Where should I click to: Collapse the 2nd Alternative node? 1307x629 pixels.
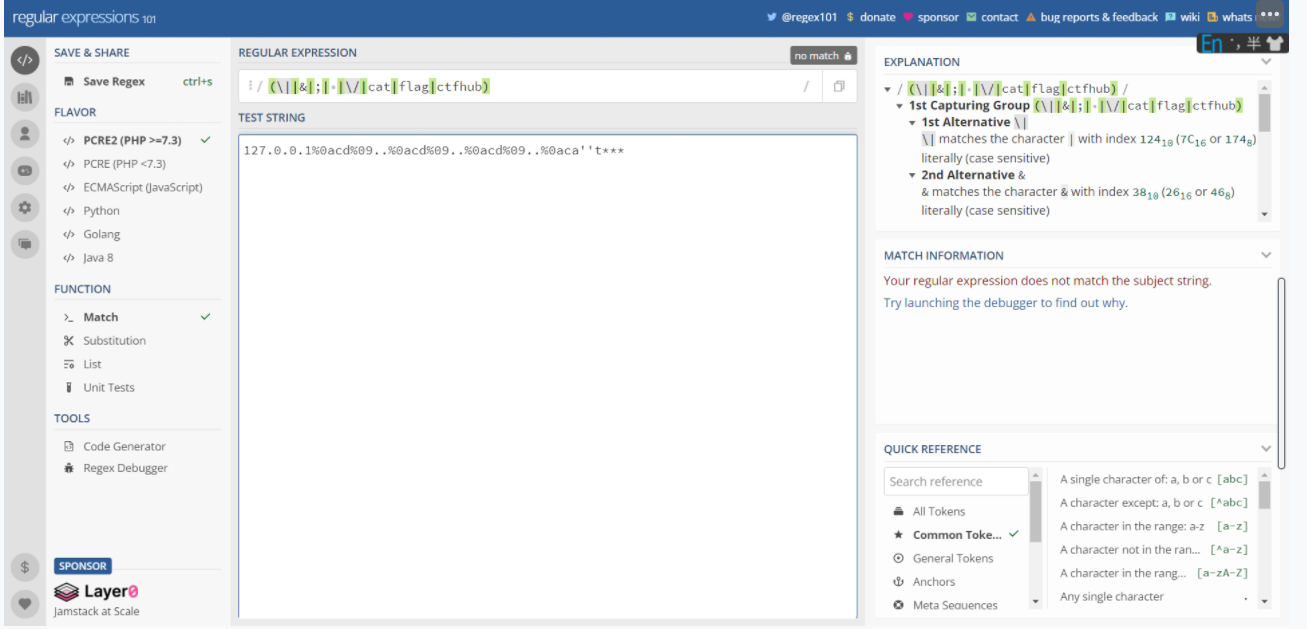912,175
